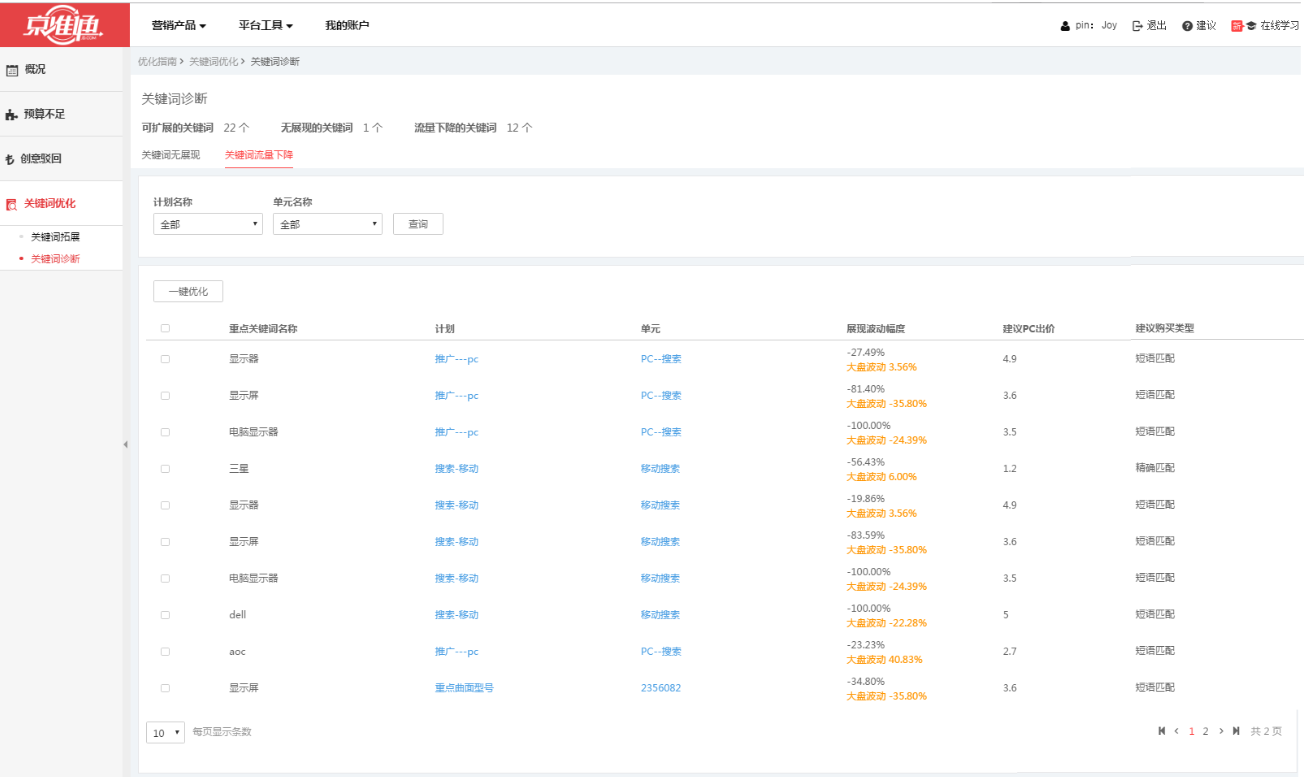Click the 关键词优化 sidebar icon
Image resolution: width=1304 pixels, height=777 pixels.
(12, 204)
